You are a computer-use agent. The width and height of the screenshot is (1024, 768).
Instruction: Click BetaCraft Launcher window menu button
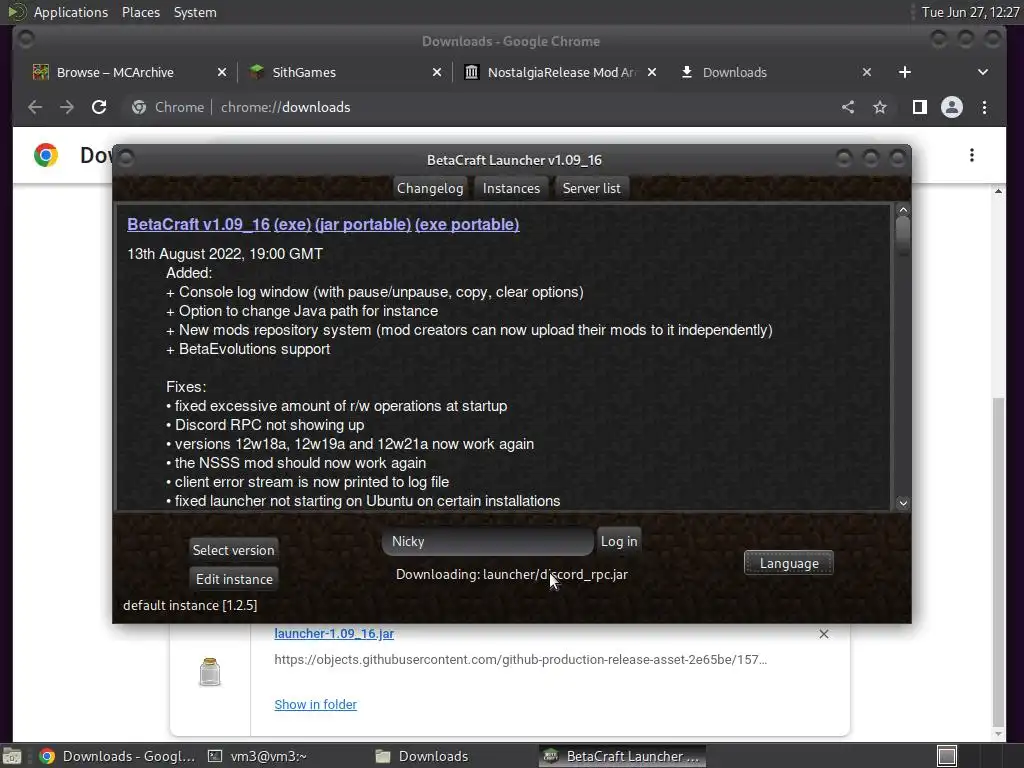pyautogui.click(x=126, y=157)
